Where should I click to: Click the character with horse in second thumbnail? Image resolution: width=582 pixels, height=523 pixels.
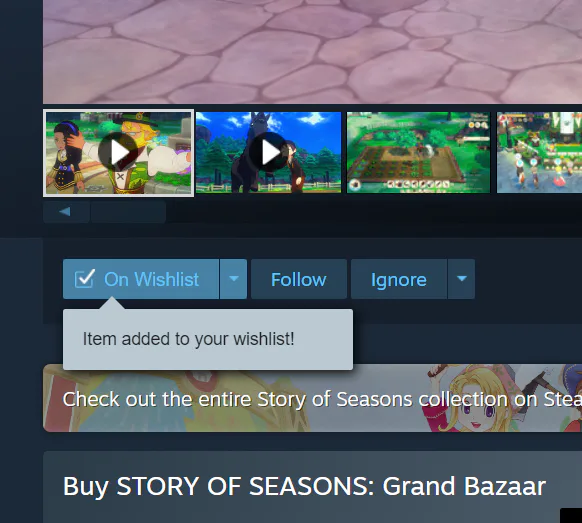click(x=295, y=167)
